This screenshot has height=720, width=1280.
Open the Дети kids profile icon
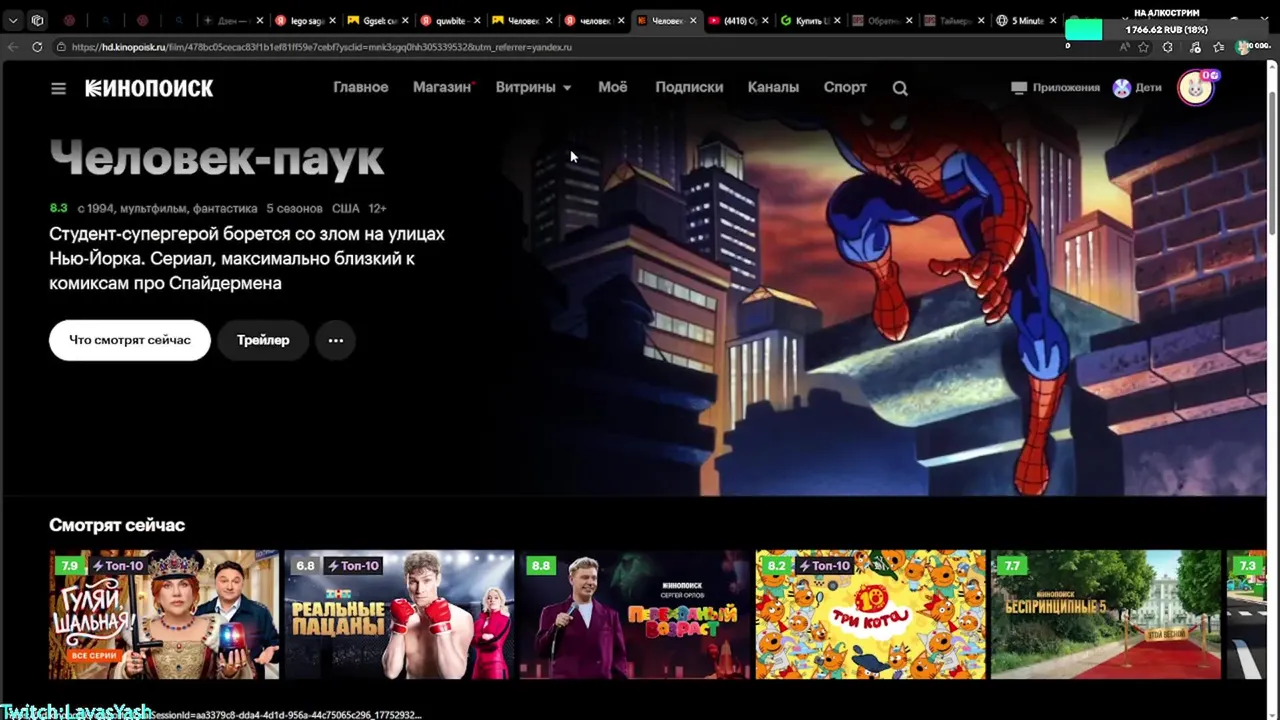click(1122, 88)
